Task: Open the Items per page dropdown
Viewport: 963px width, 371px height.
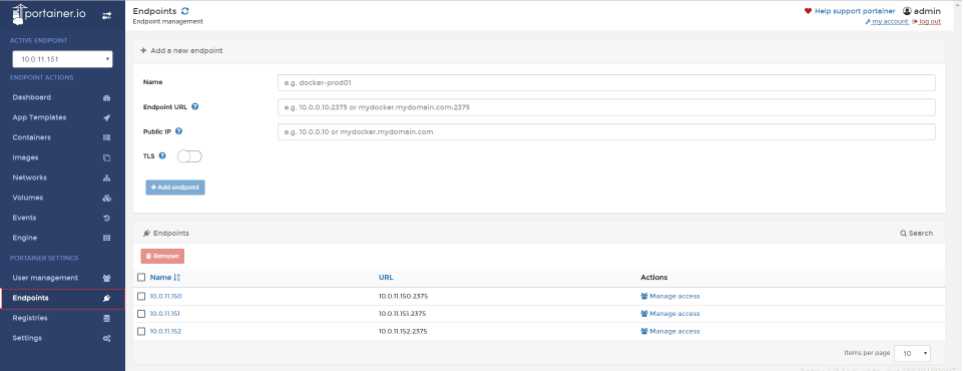Action: point(912,353)
